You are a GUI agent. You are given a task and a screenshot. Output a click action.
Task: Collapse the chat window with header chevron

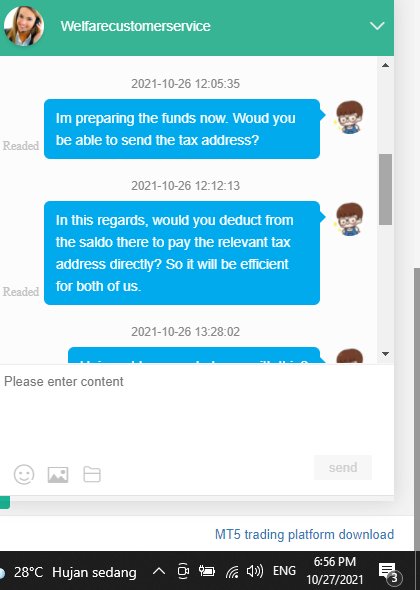[x=377, y=26]
